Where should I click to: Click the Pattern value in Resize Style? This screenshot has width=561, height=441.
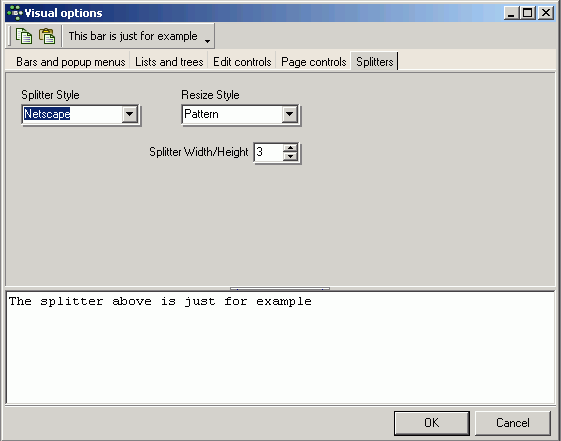[x=201, y=114]
